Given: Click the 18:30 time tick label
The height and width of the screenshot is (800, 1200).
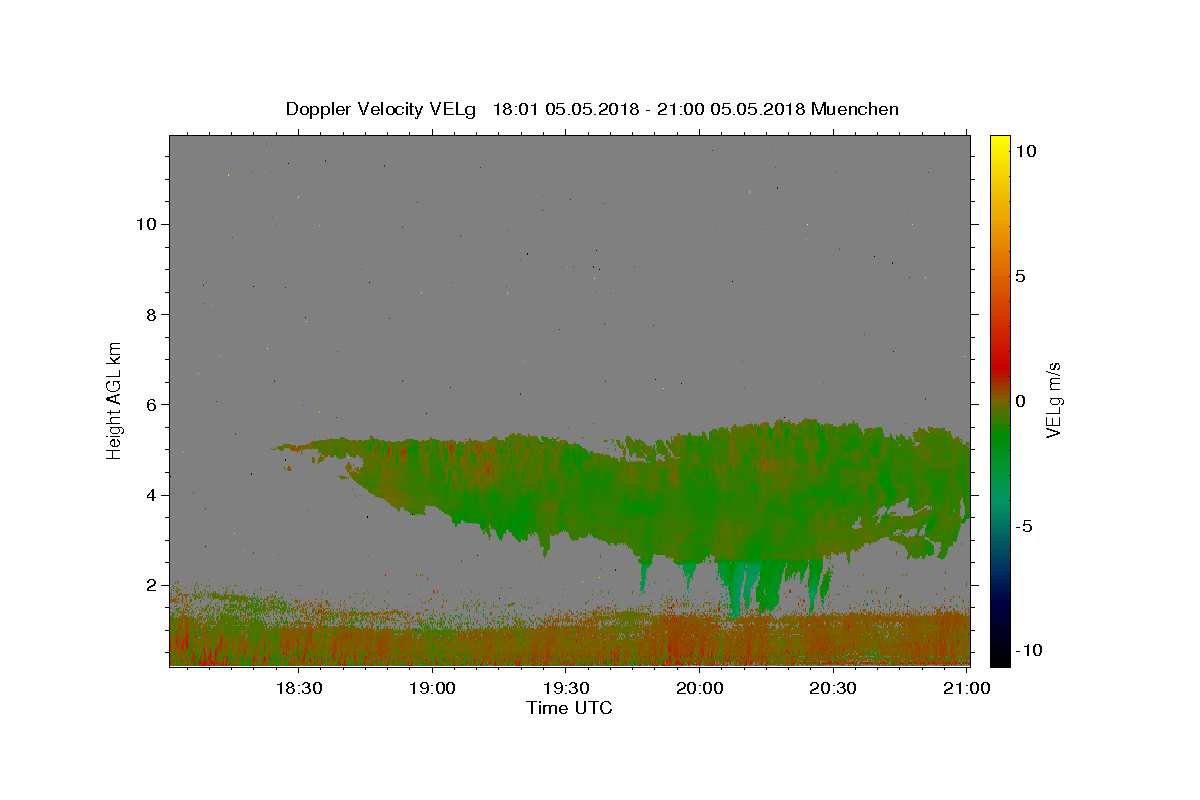Looking at the screenshot, I should [298, 689].
